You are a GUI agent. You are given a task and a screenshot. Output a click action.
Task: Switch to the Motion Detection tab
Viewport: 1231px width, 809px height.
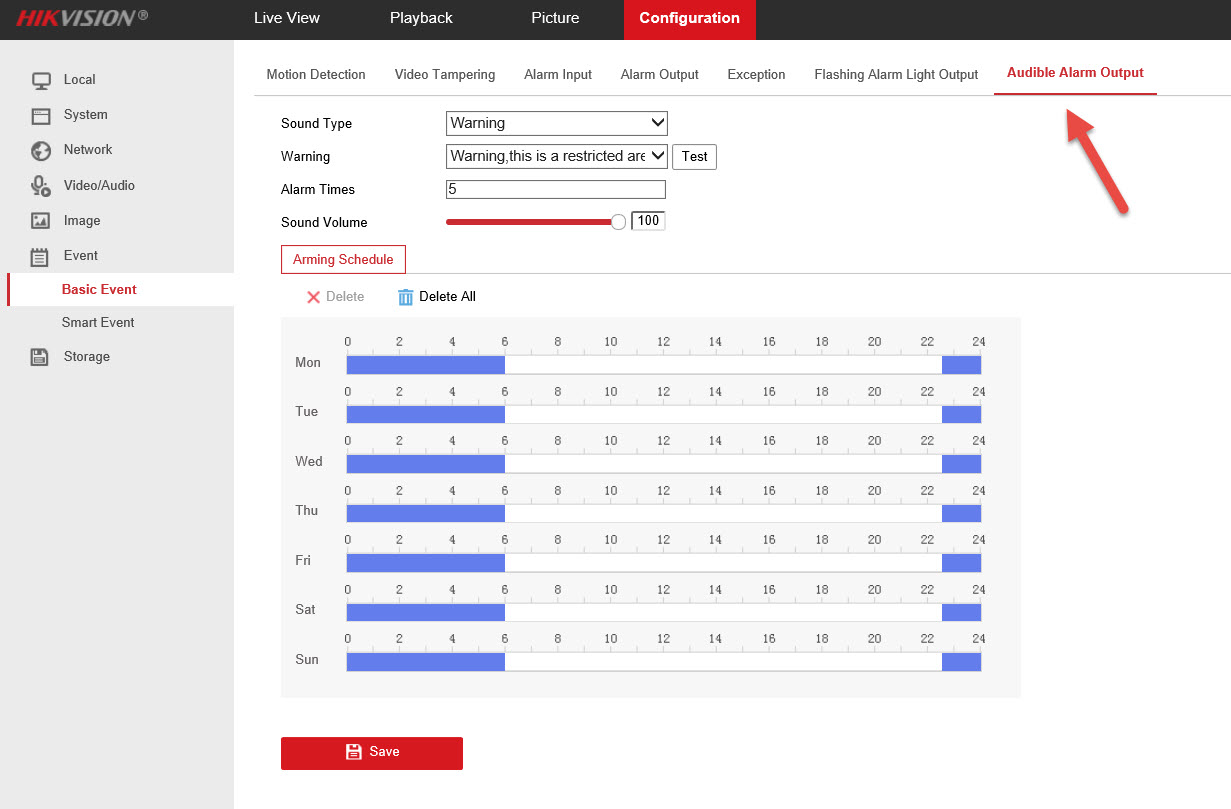click(x=316, y=75)
